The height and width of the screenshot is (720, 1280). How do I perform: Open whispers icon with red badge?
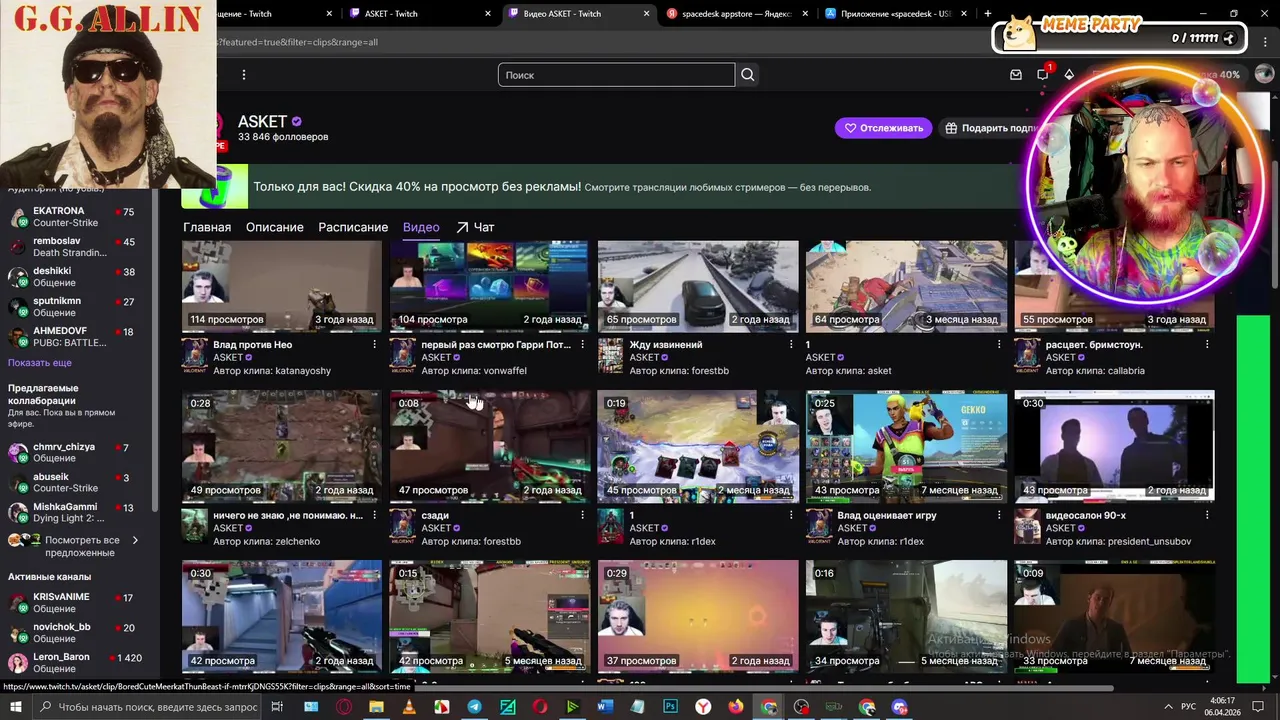coord(1042,74)
